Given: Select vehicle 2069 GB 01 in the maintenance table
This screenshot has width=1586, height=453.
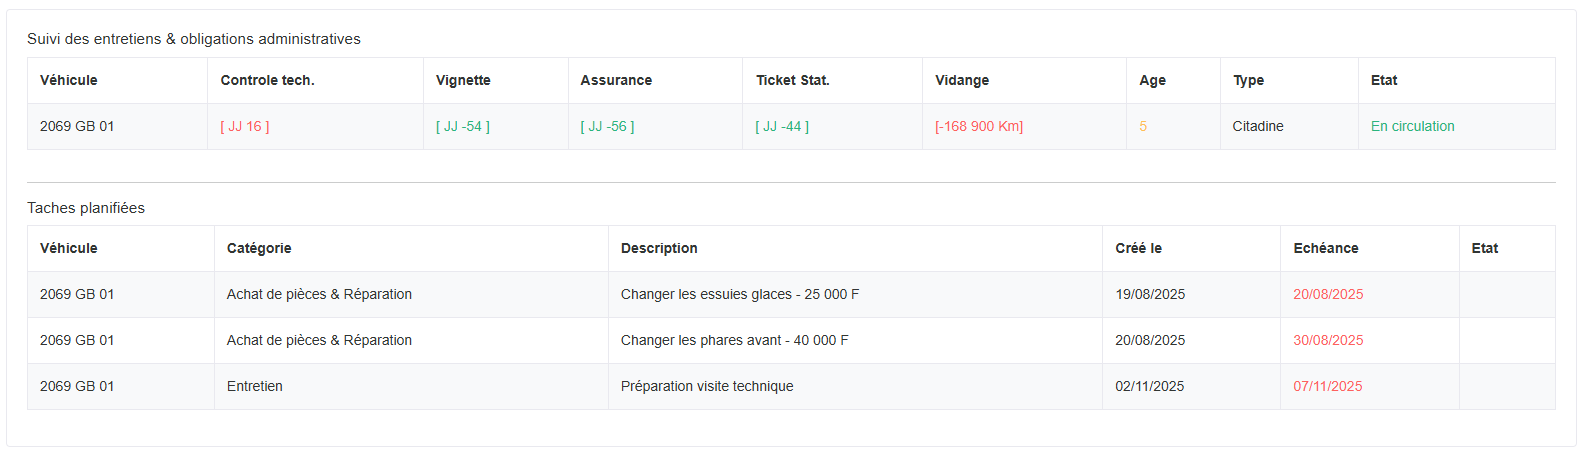Looking at the screenshot, I should point(77,127).
